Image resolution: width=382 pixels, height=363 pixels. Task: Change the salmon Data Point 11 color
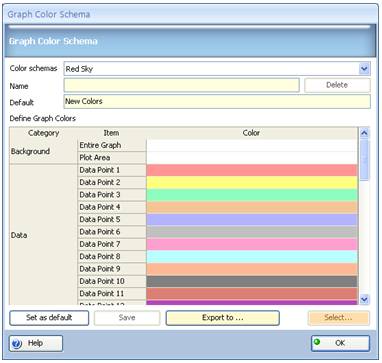pyautogui.click(x=252, y=293)
